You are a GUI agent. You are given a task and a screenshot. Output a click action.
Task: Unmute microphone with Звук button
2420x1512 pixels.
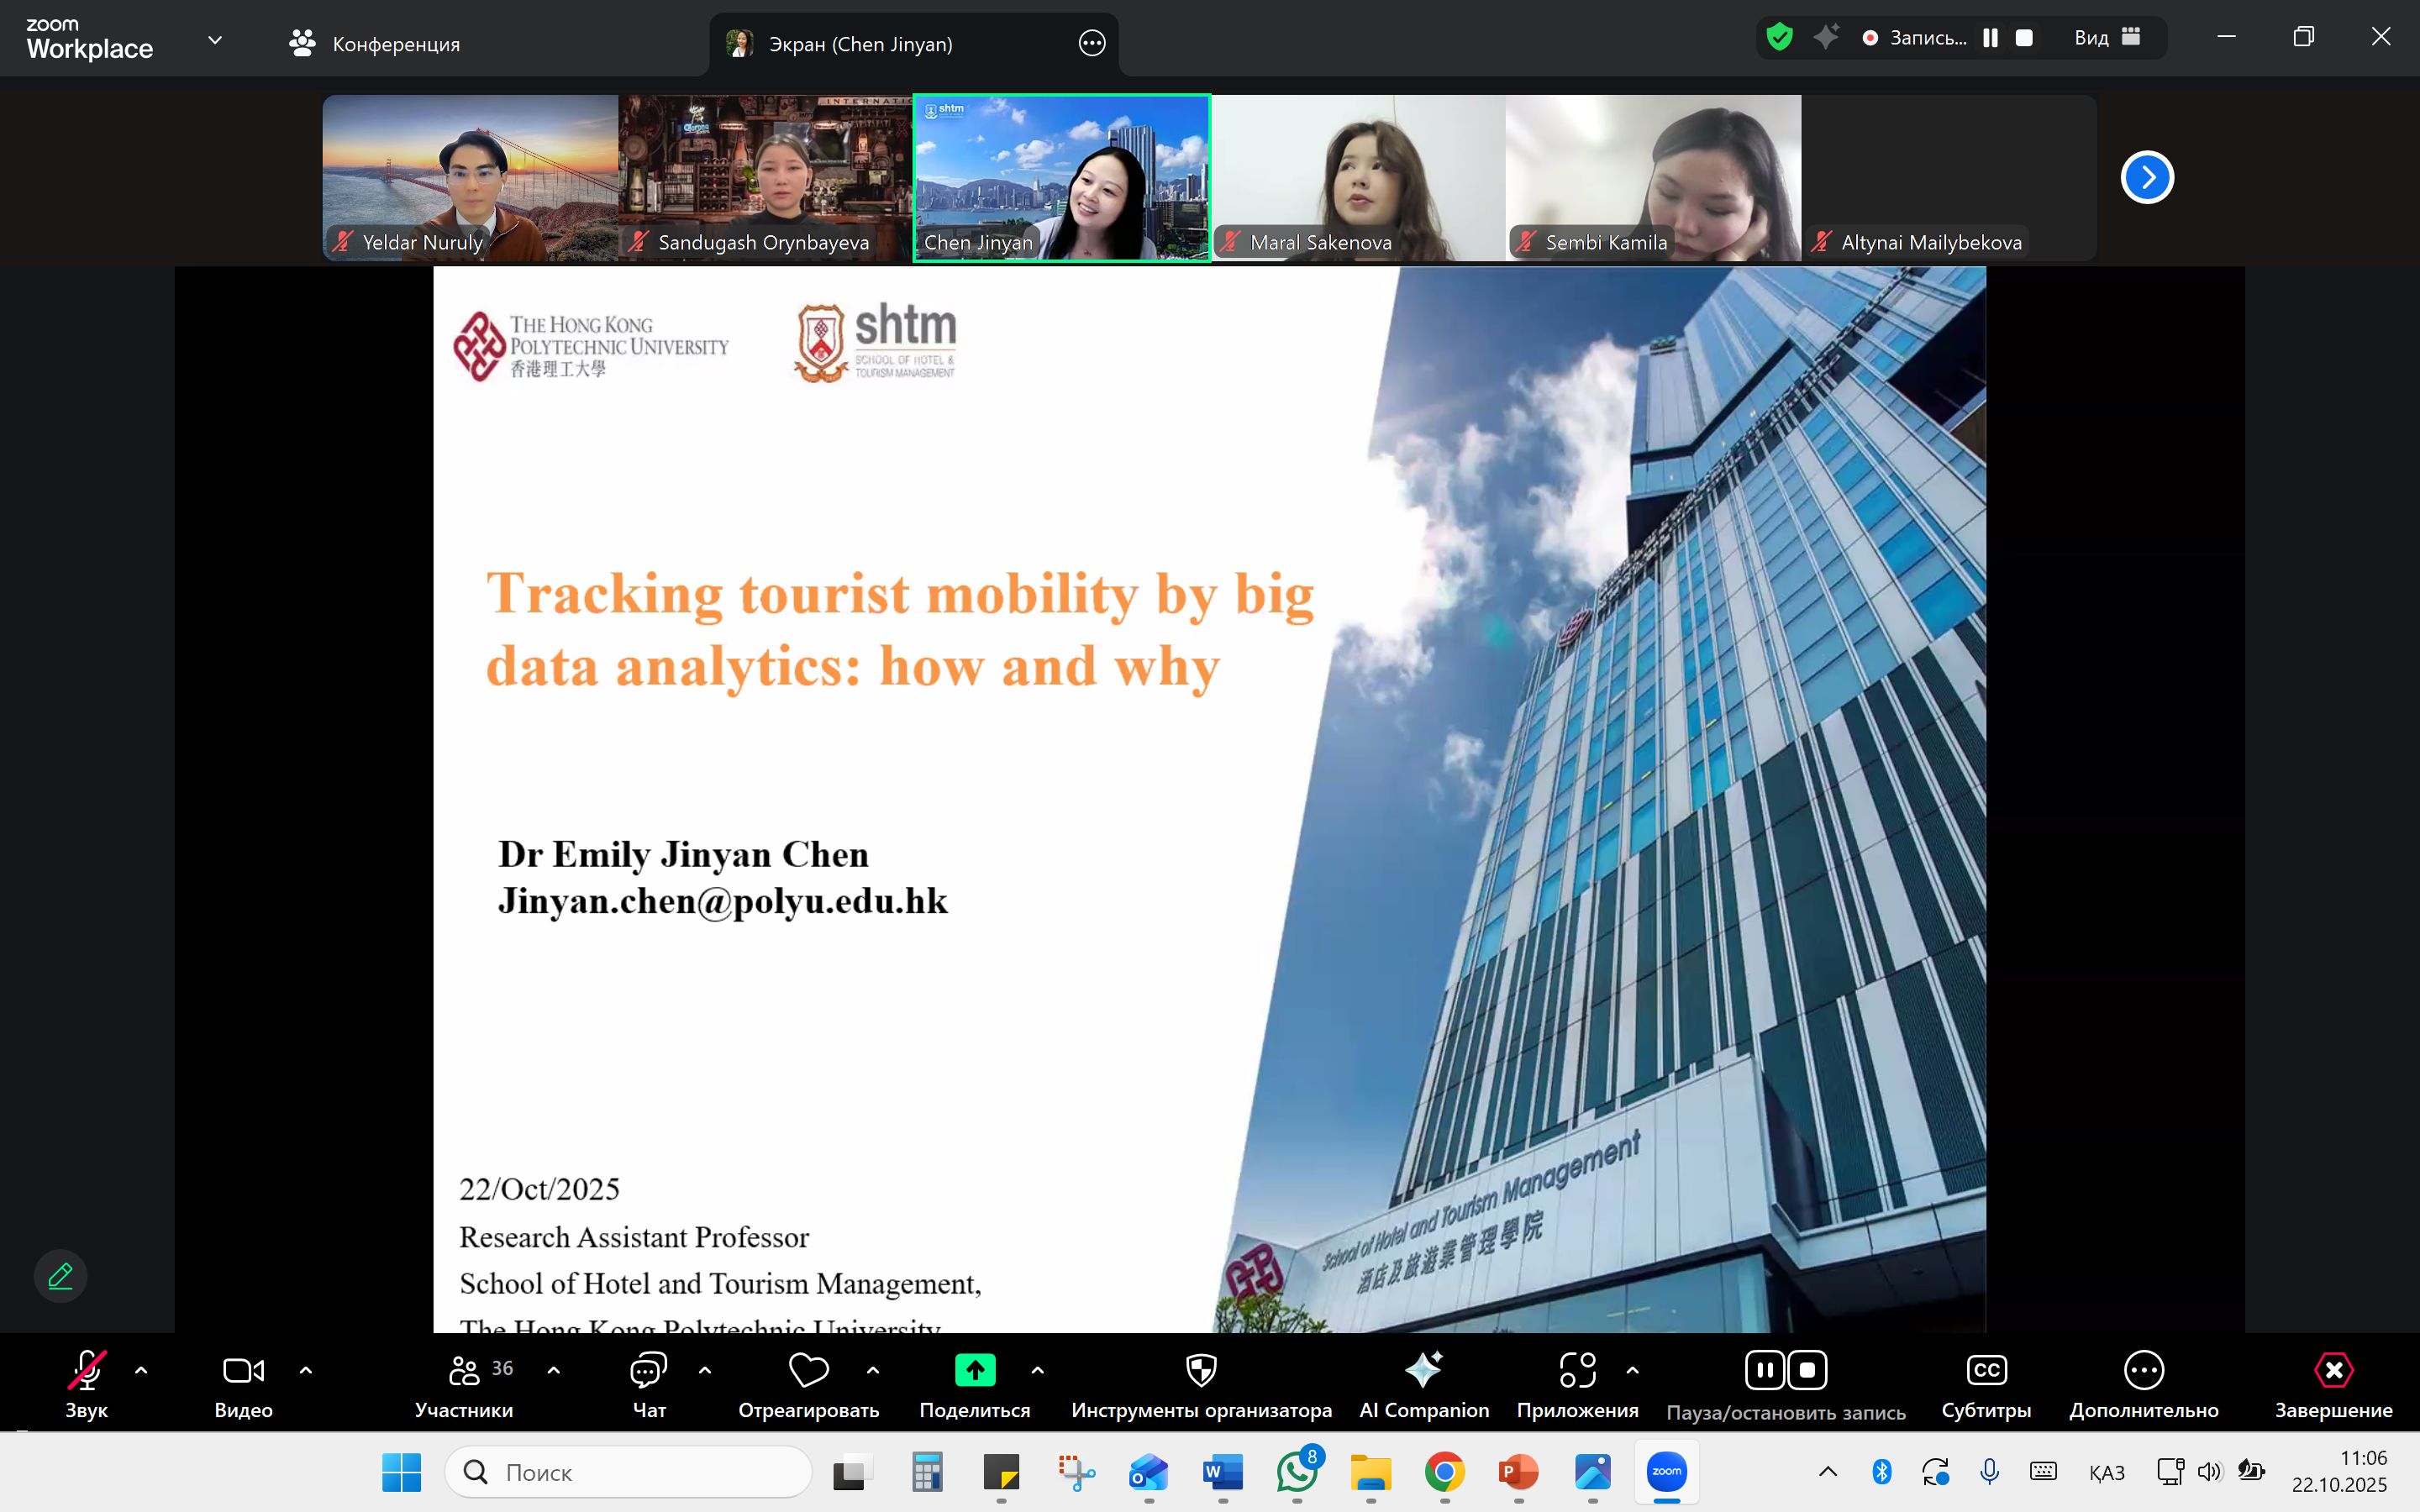pos(86,1370)
